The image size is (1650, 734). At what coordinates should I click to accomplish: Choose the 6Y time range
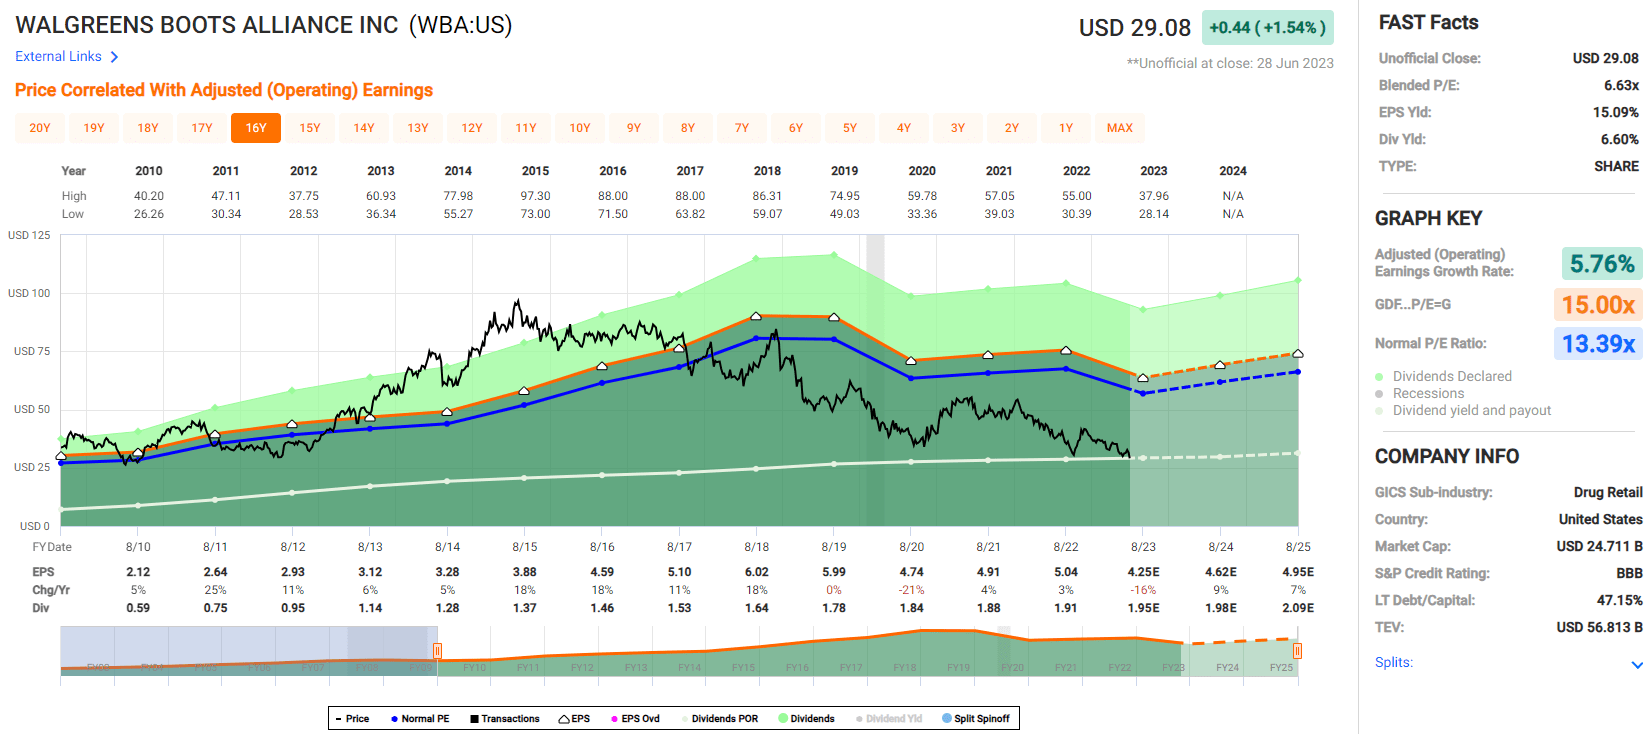point(796,128)
